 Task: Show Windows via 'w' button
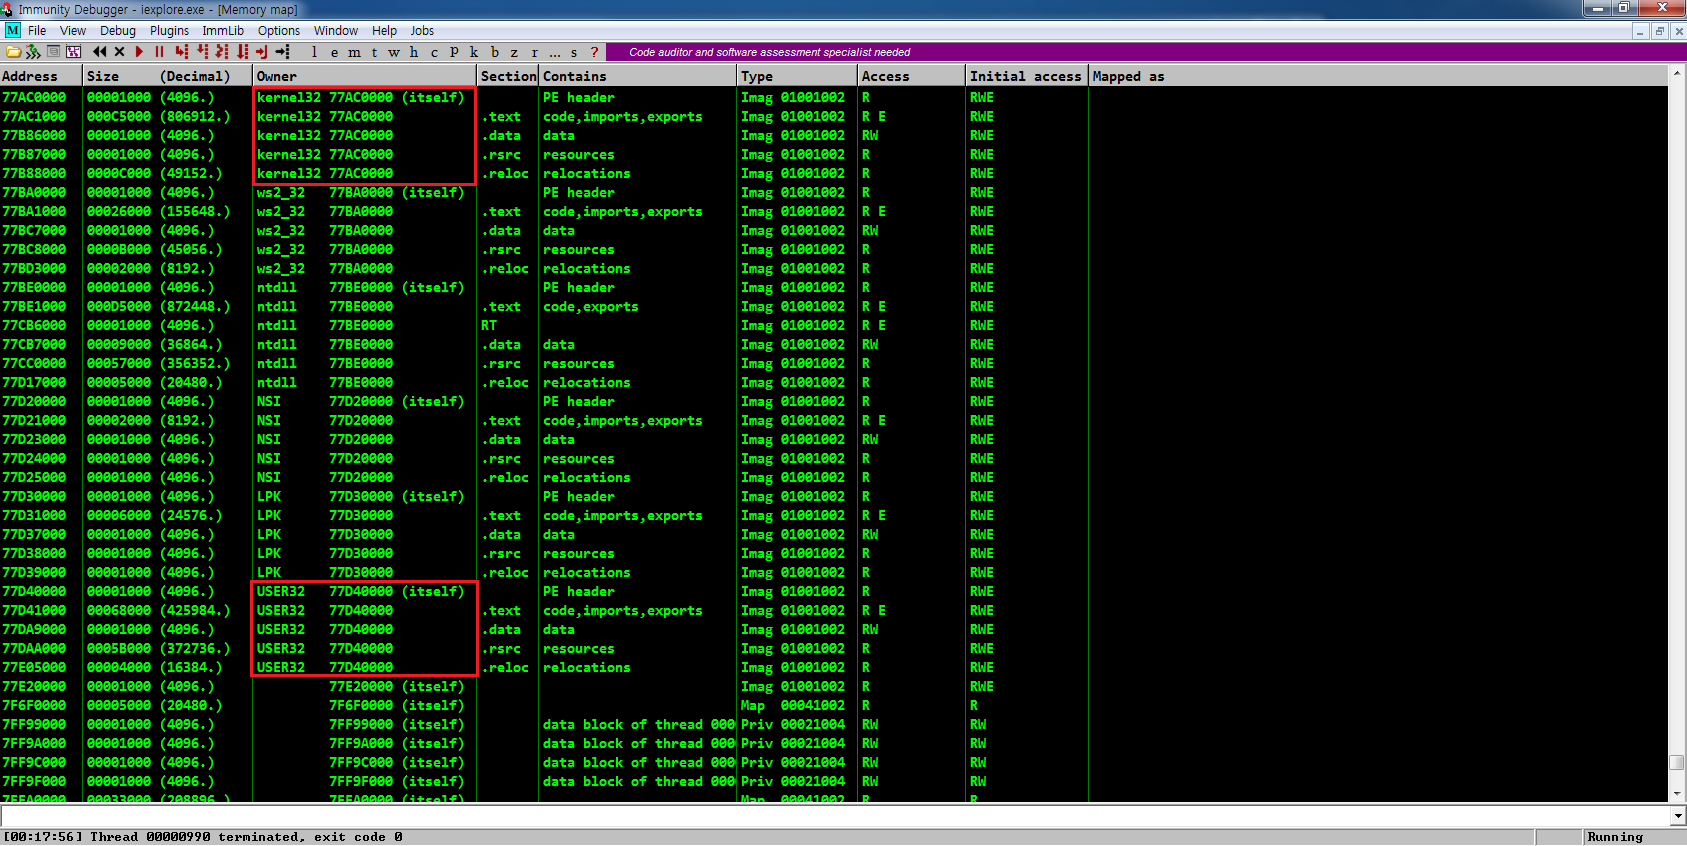[x=394, y=52]
